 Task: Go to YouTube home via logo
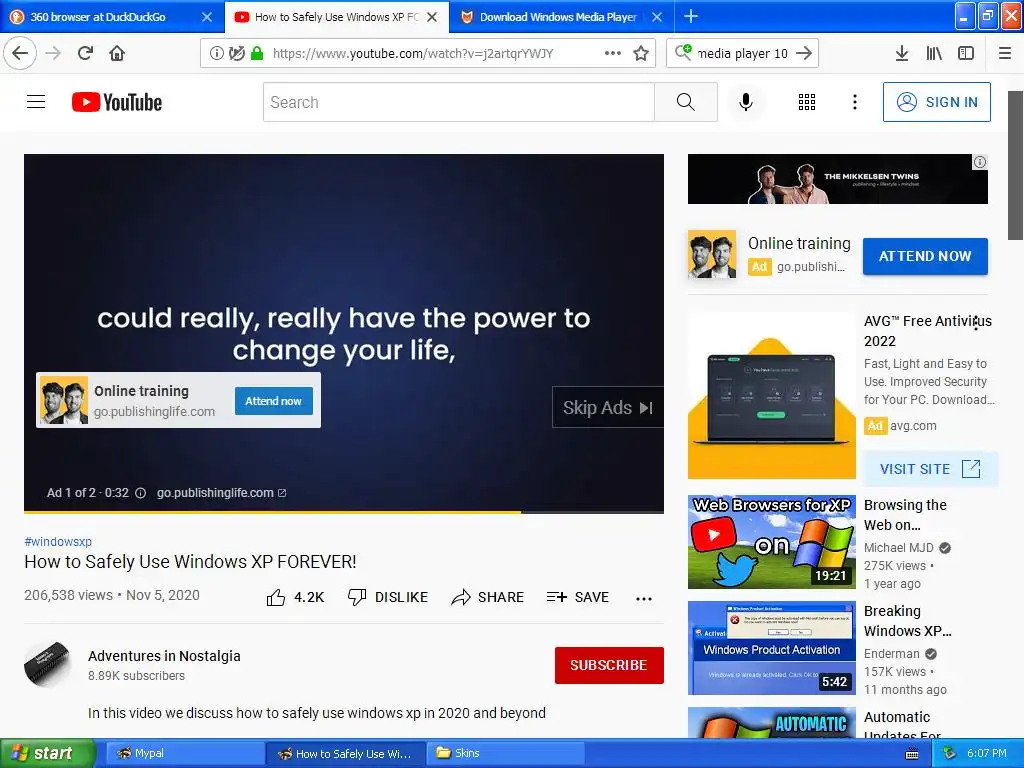(x=117, y=103)
